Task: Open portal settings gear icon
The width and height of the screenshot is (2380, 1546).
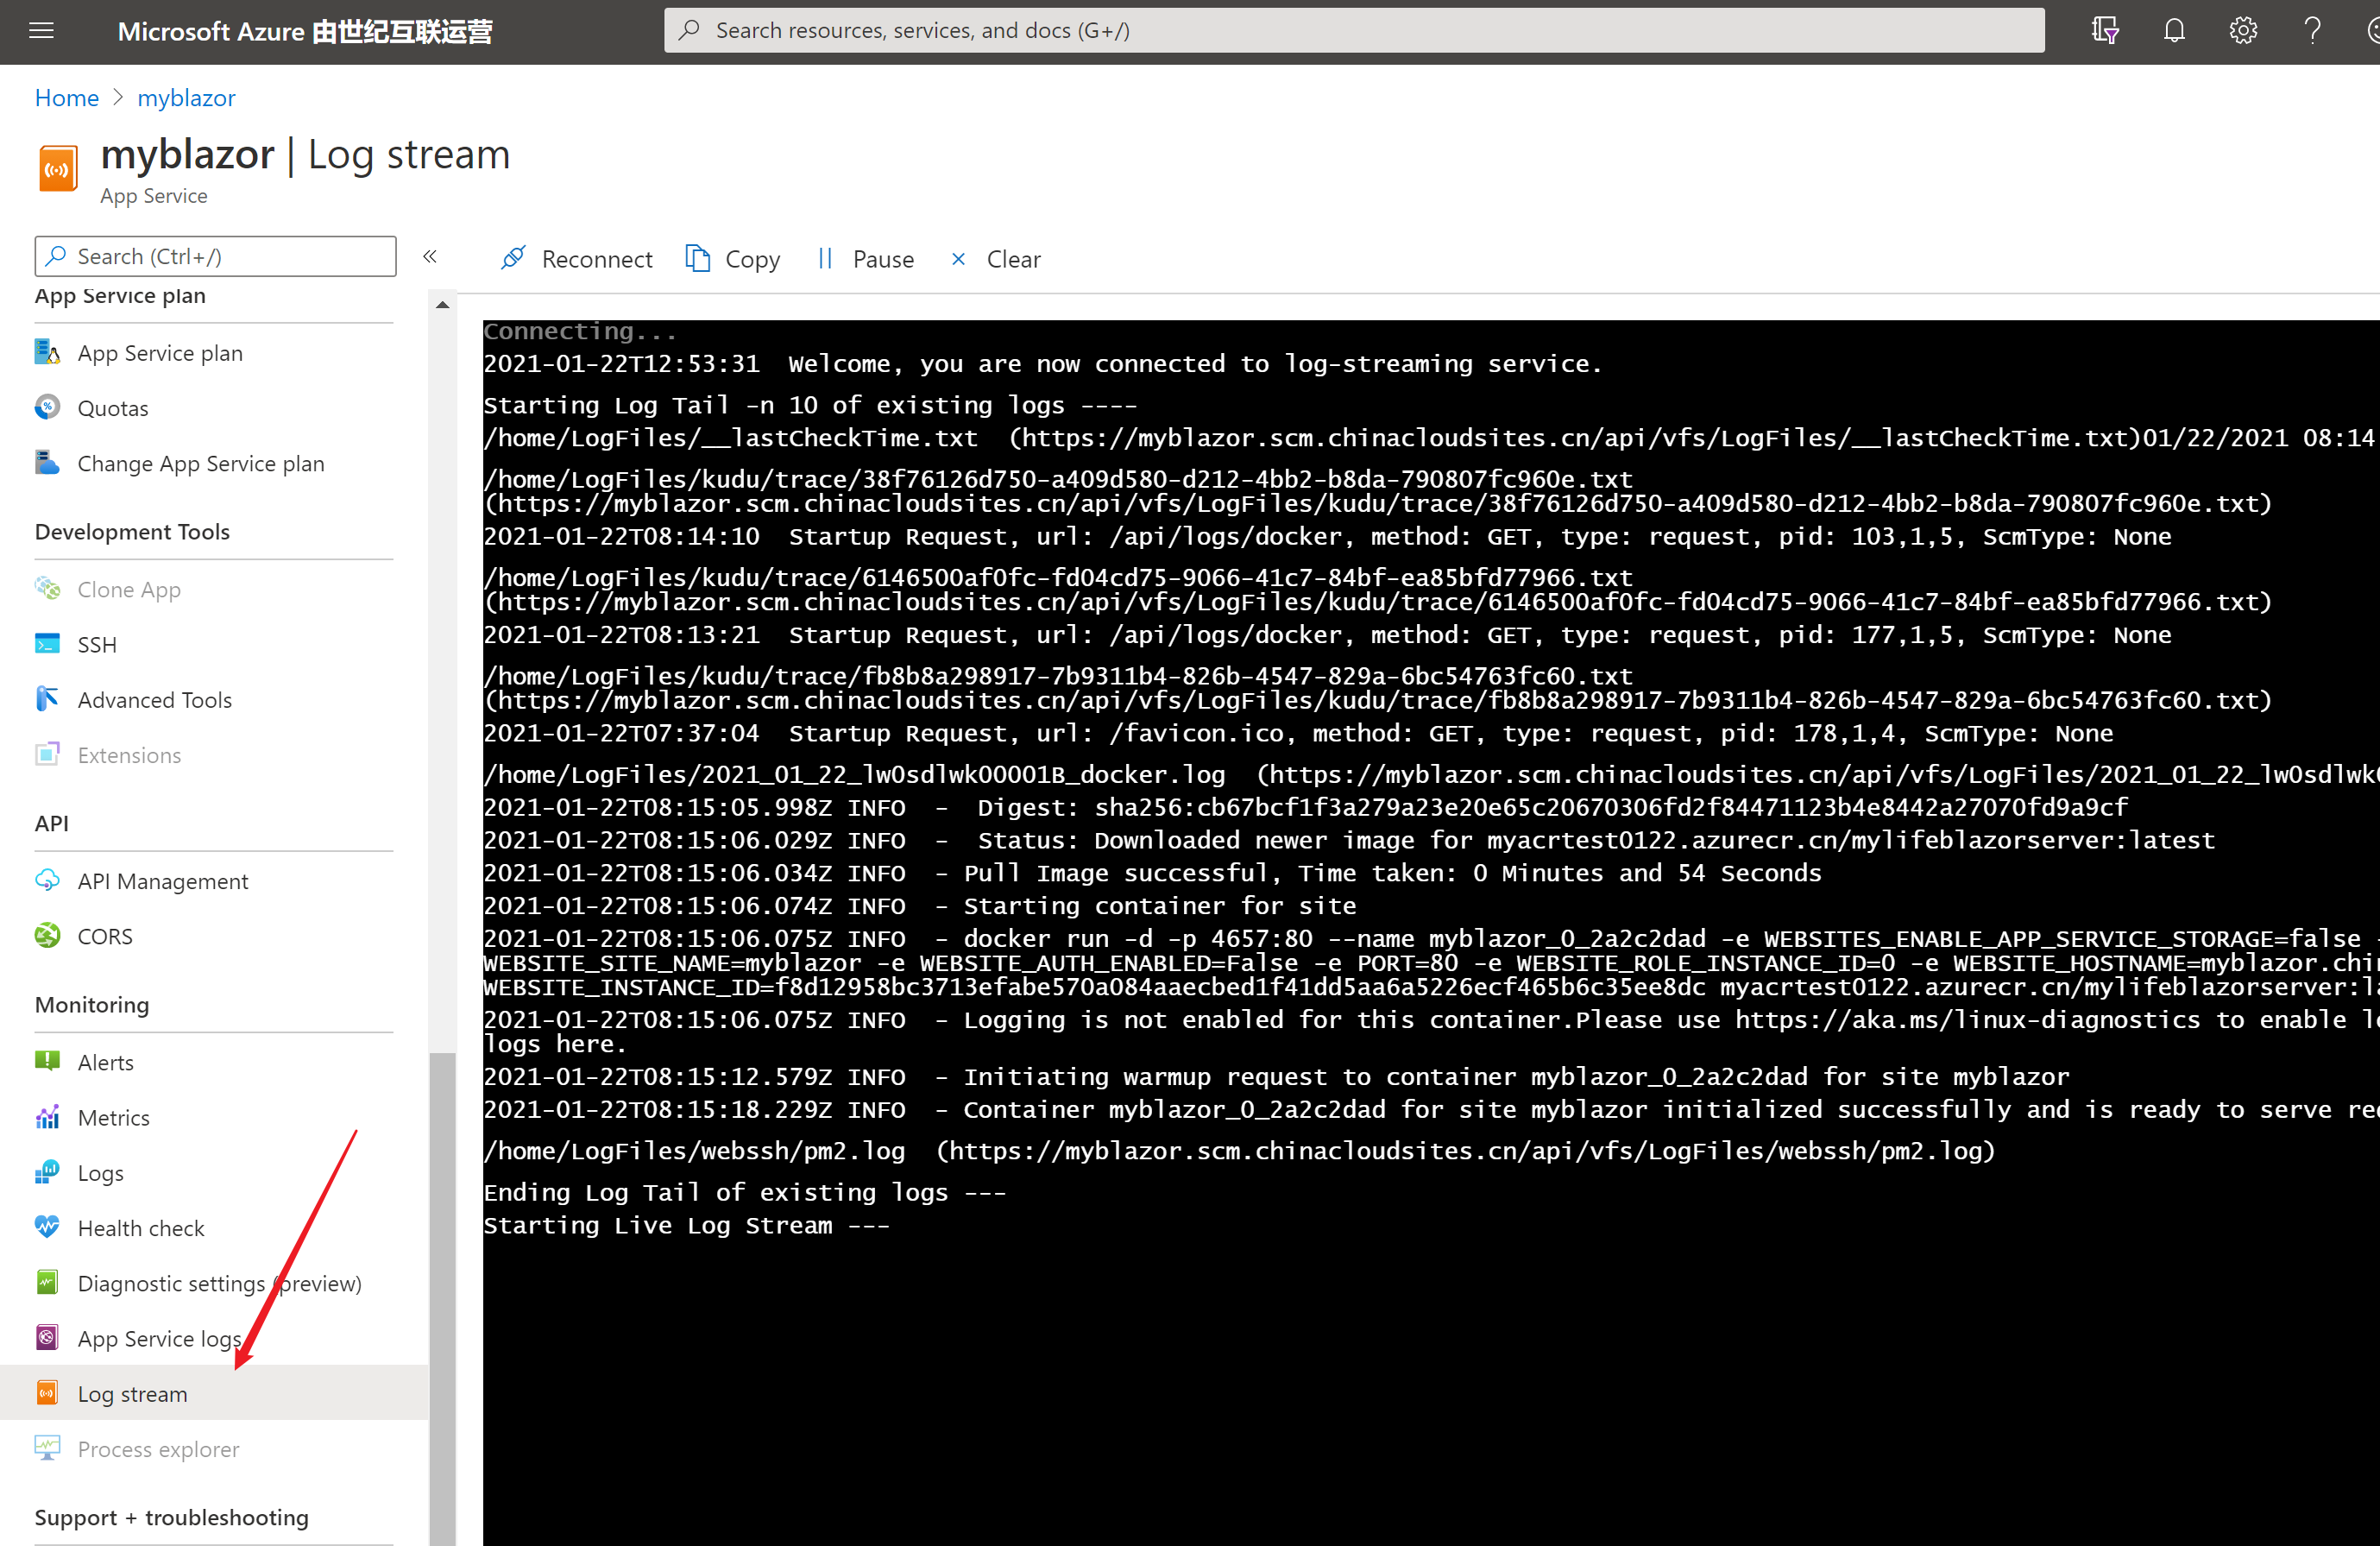Action: click(x=2243, y=31)
